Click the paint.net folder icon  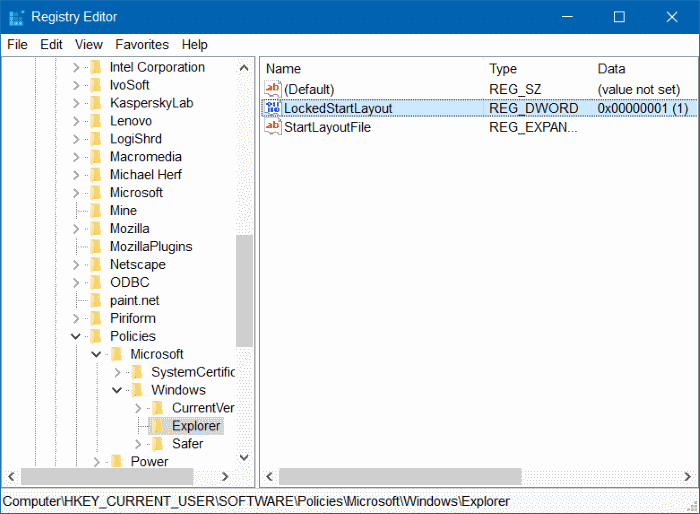pyautogui.click(x=96, y=301)
